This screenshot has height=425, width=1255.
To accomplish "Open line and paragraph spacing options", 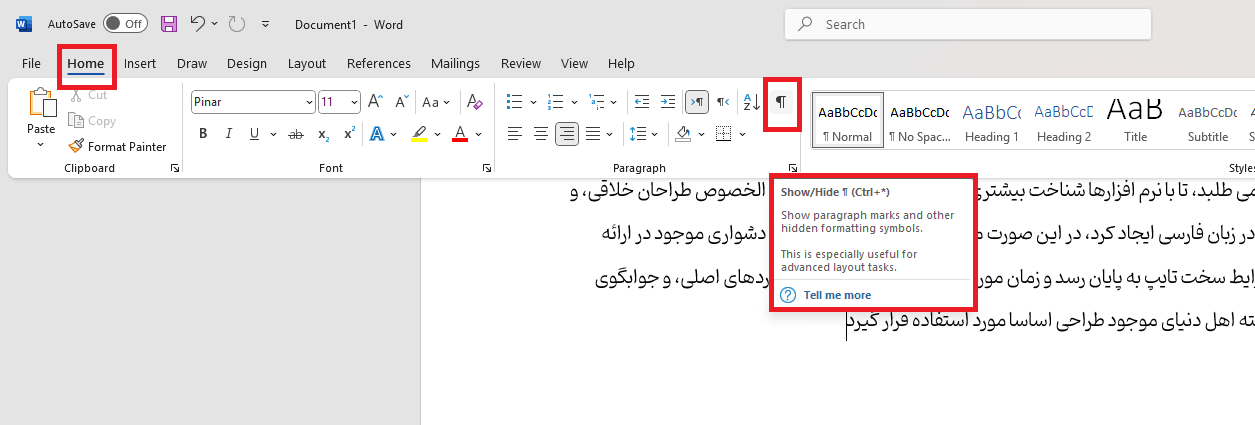I will click(636, 134).
